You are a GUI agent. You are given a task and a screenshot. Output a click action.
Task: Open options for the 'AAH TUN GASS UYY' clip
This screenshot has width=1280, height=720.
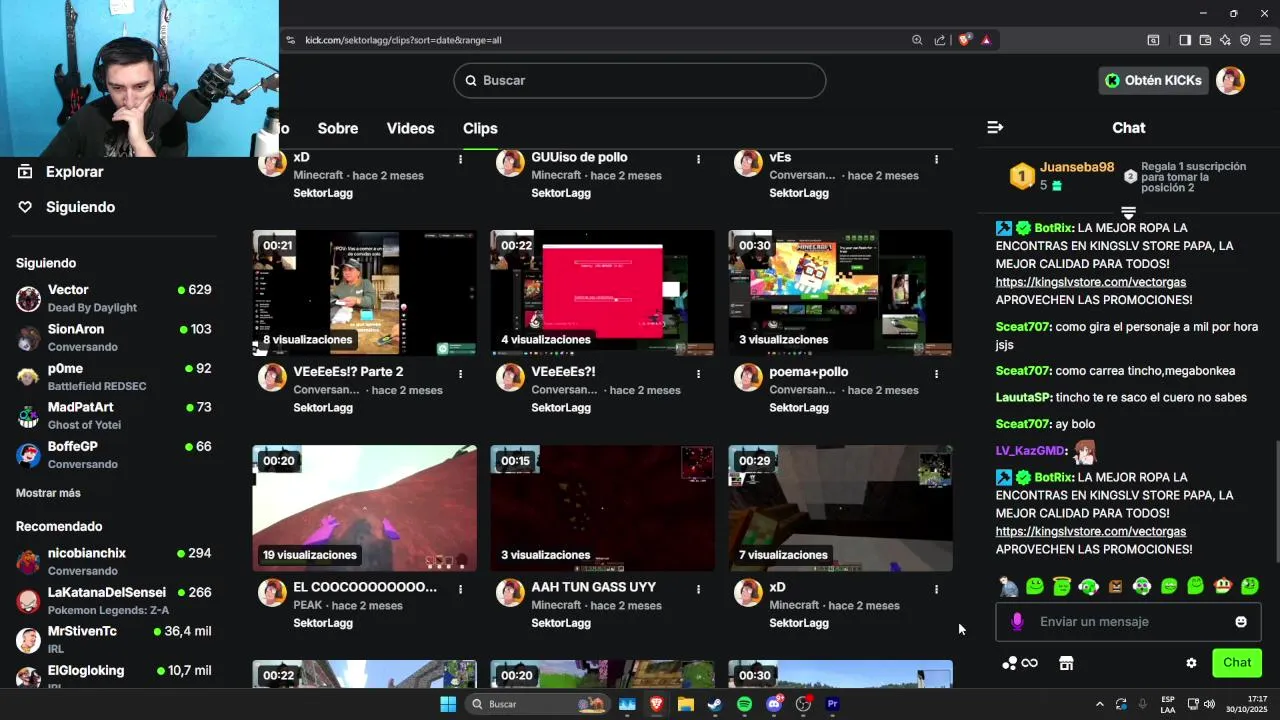pos(698,589)
